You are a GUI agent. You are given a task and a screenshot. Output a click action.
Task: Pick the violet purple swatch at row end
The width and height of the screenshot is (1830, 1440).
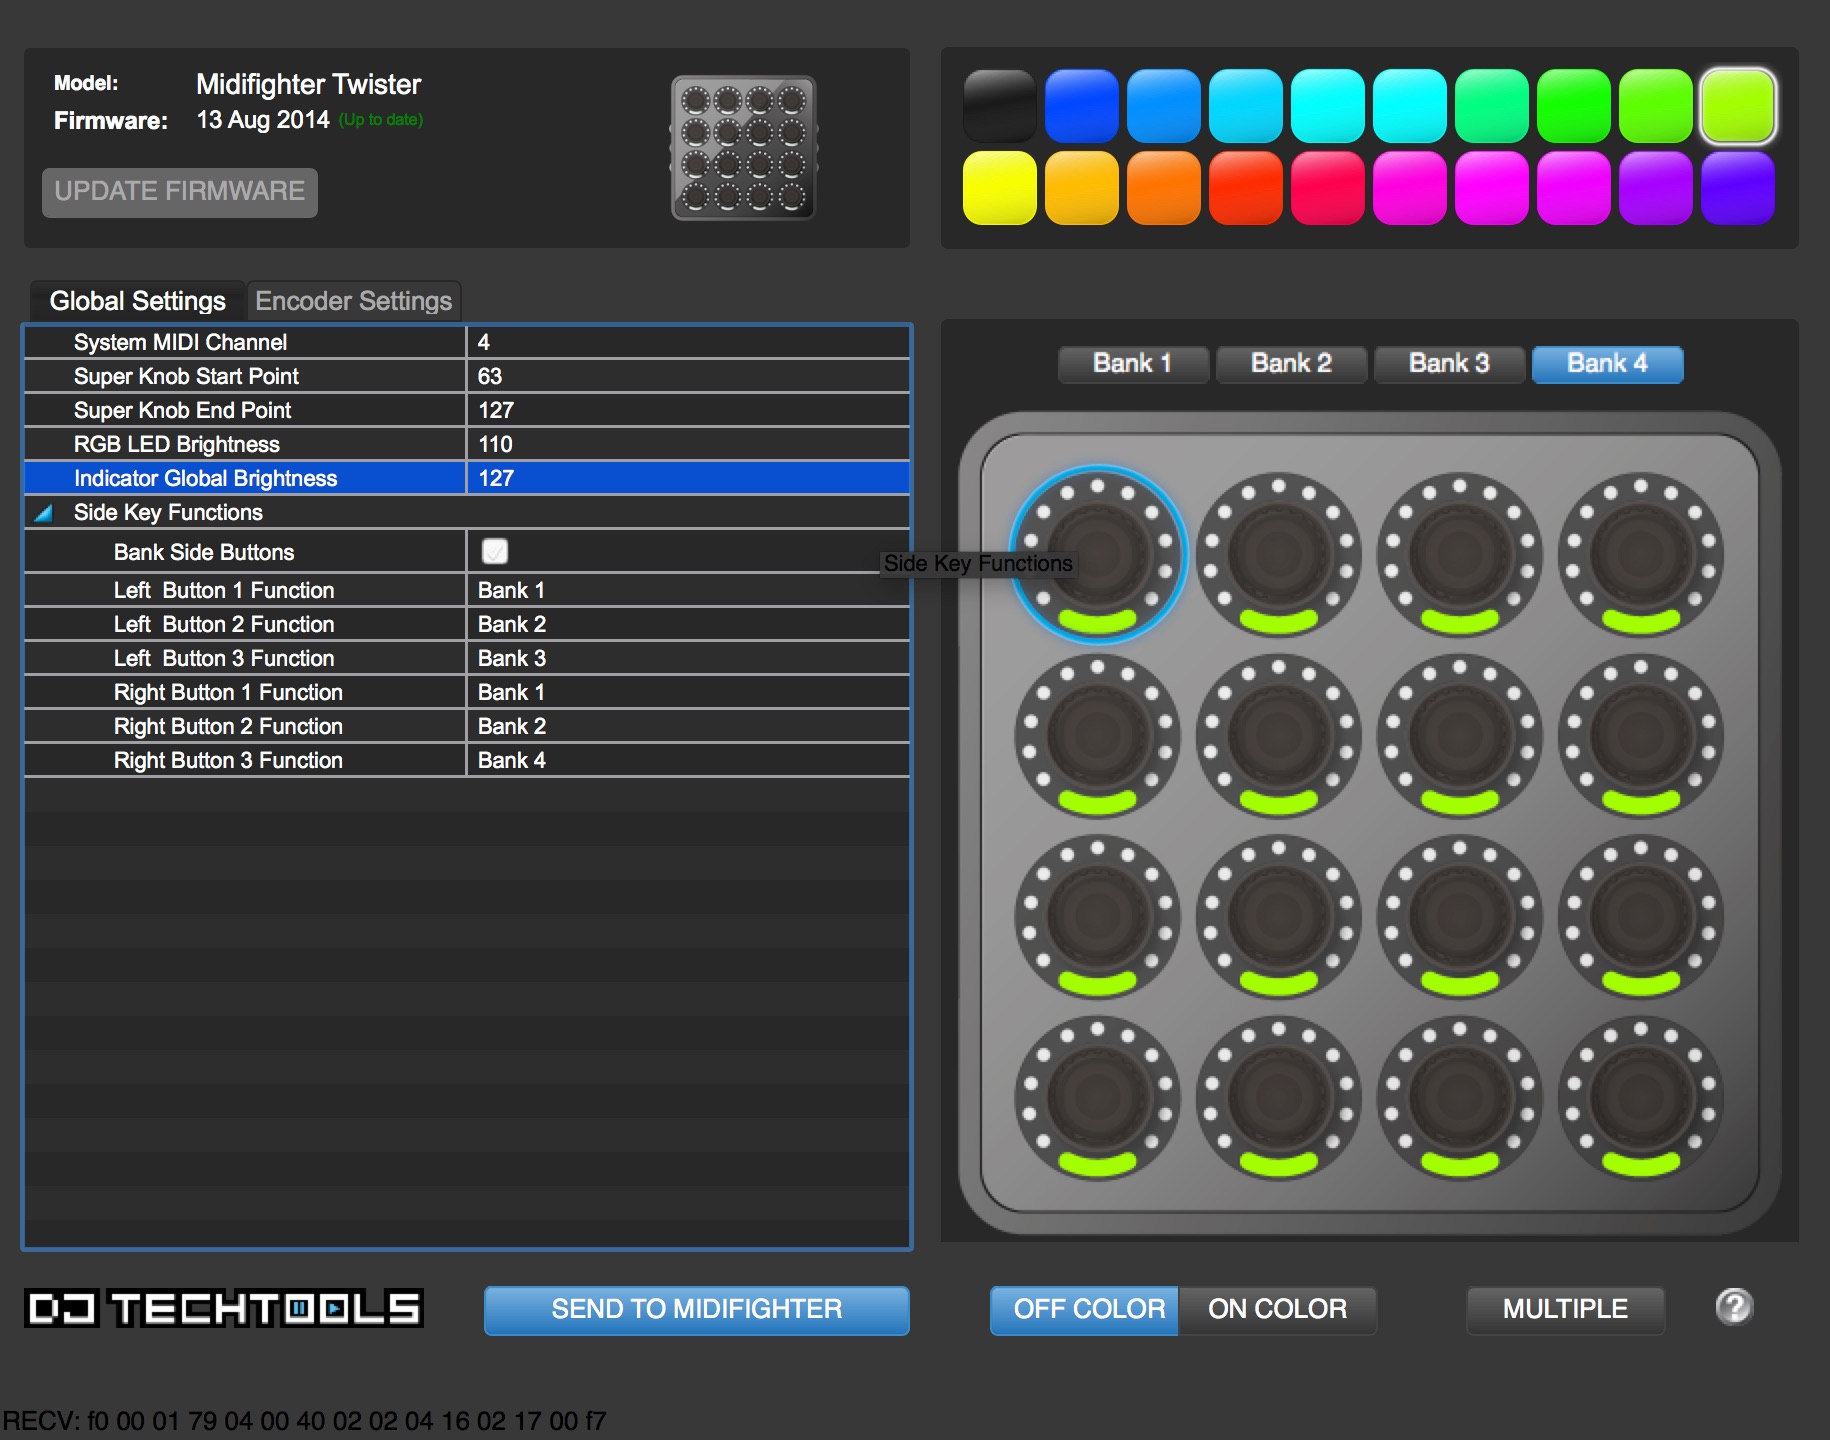(x=1738, y=188)
